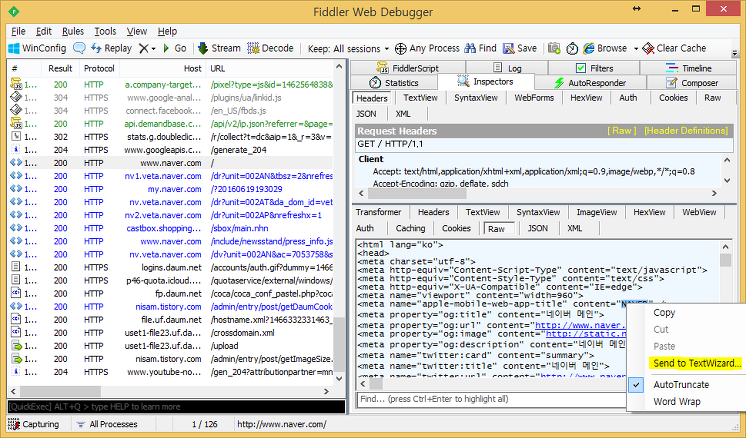
Task: Click Clear Cache in the toolbar
Action: (x=674, y=48)
